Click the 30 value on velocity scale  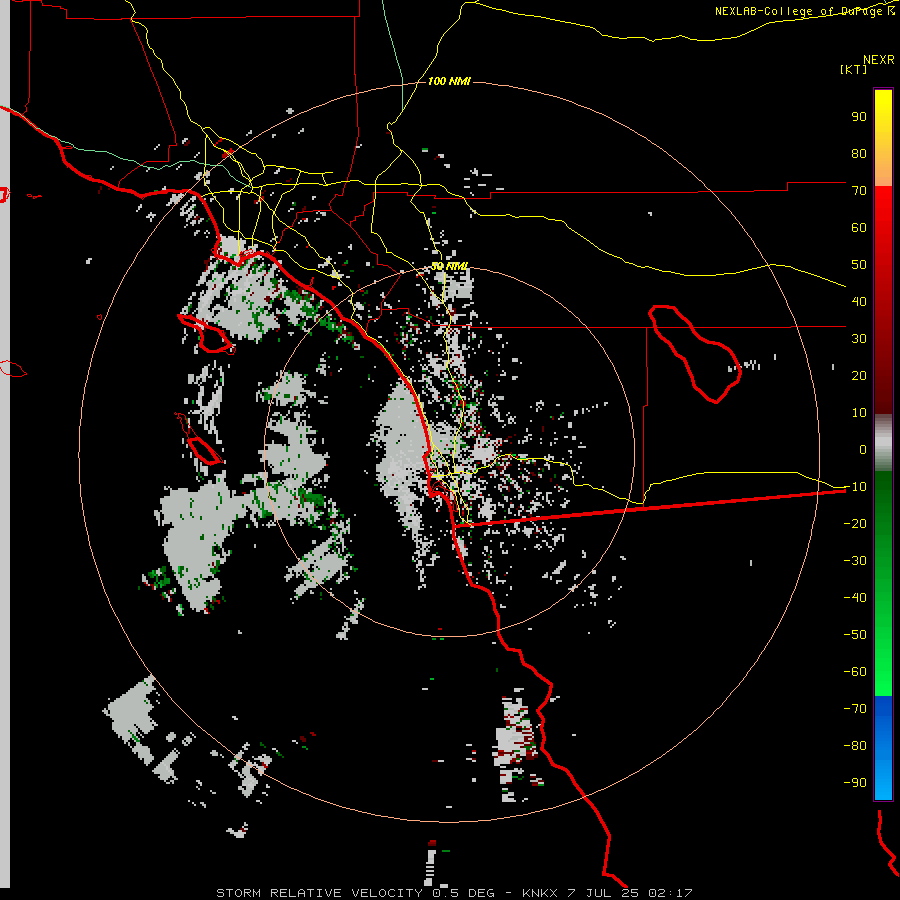pyautogui.click(x=859, y=339)
